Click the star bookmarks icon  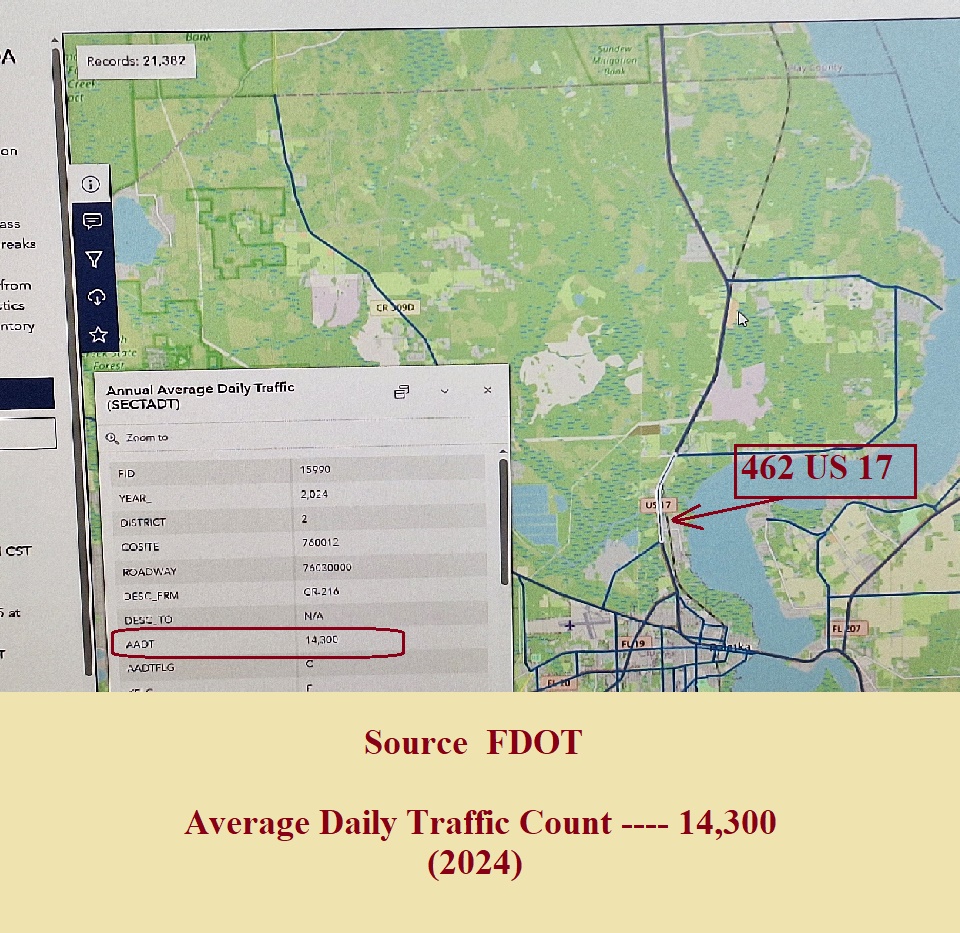(98, 334)
